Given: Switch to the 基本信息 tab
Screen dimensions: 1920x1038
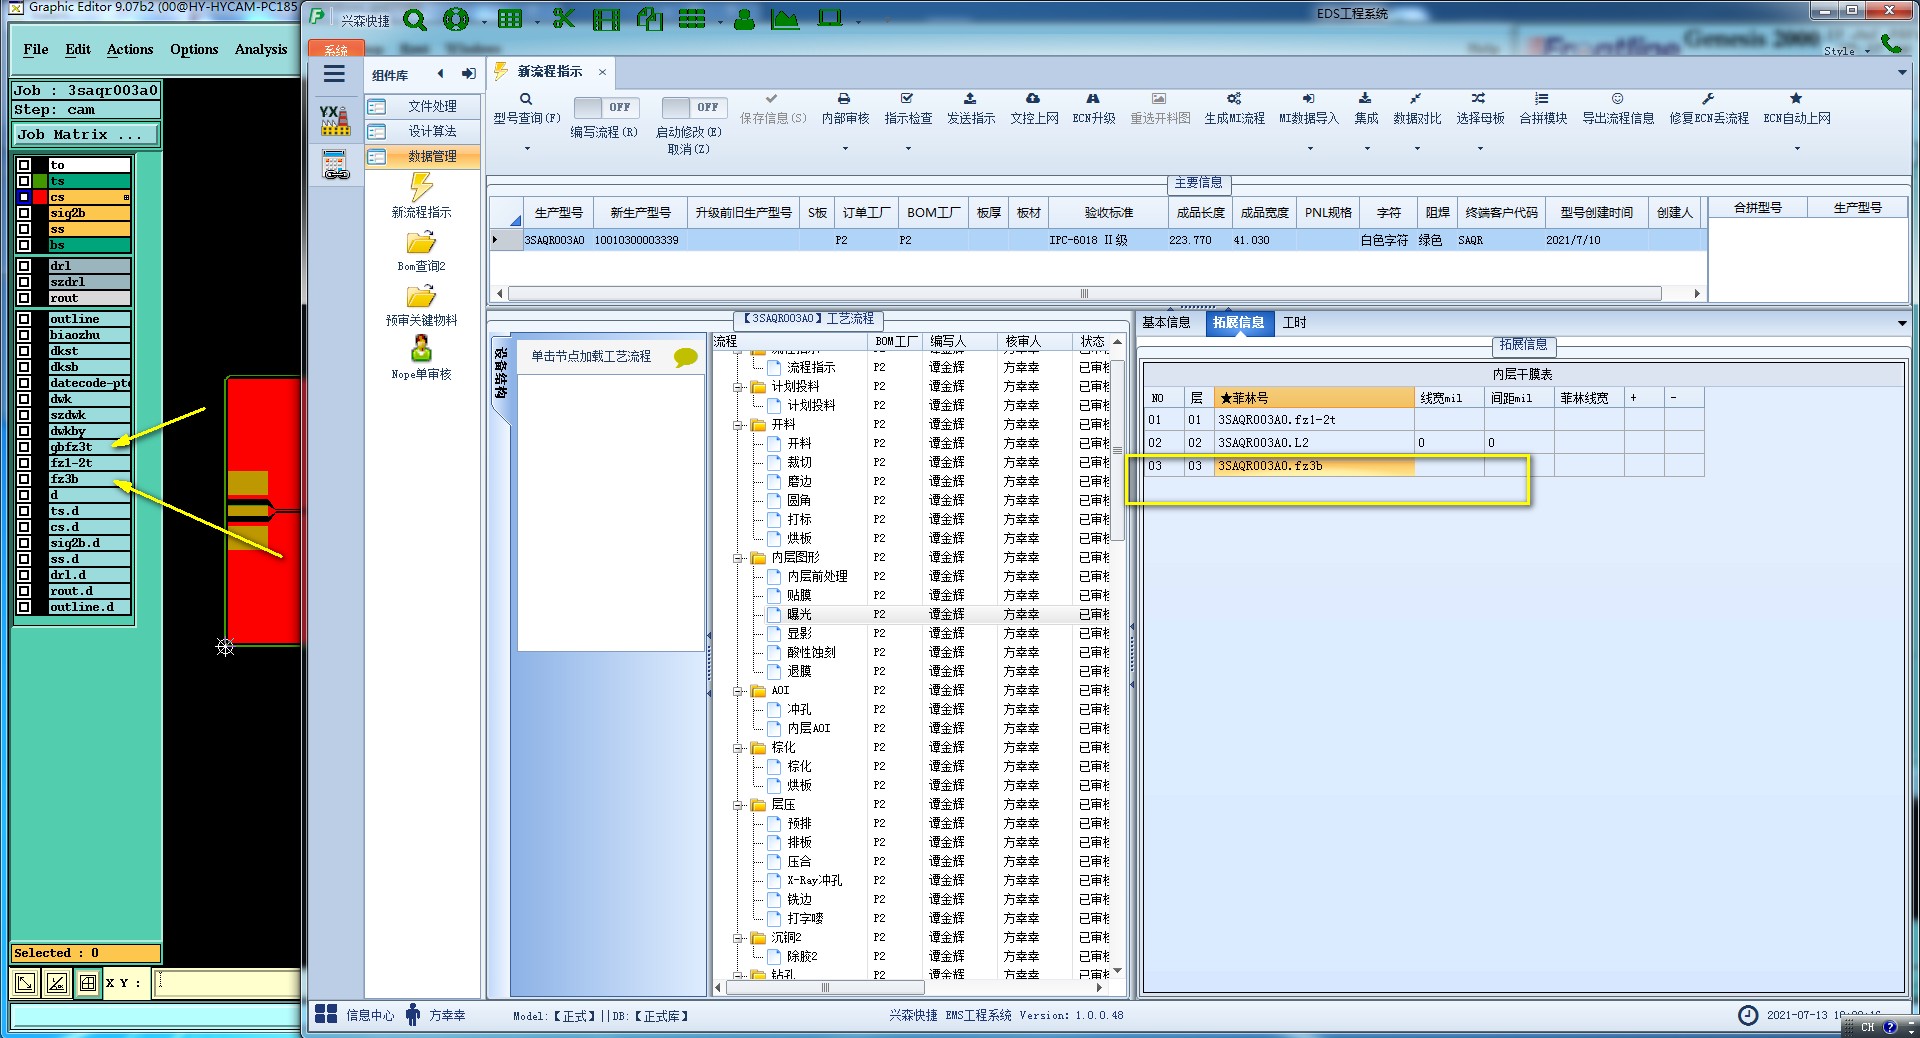Looking at the screenshot, I should (x=1167, y=322).
